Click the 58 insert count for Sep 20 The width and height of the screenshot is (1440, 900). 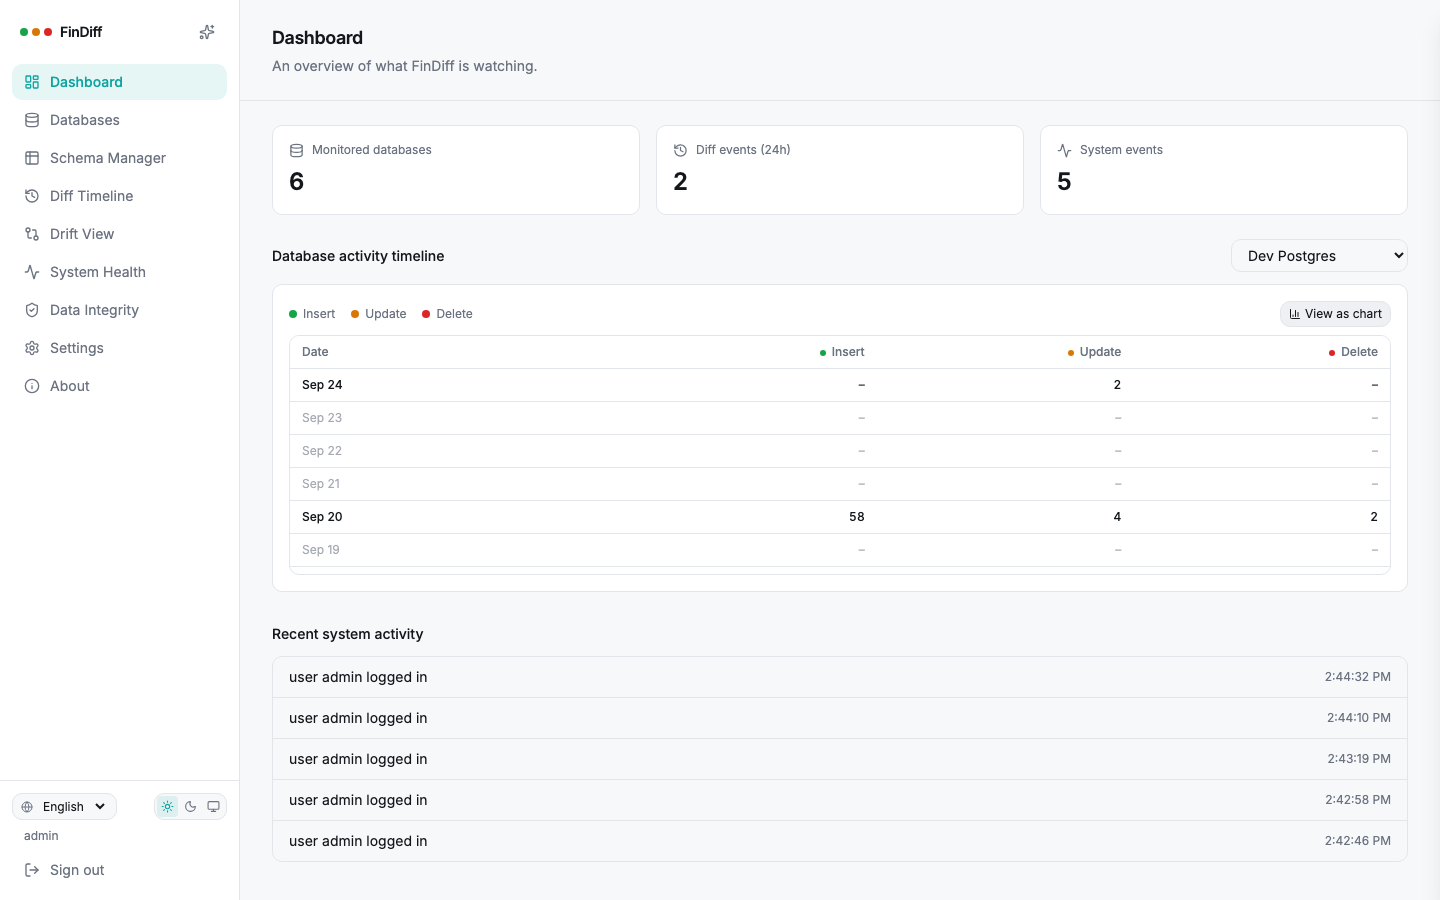click(857, 517)
